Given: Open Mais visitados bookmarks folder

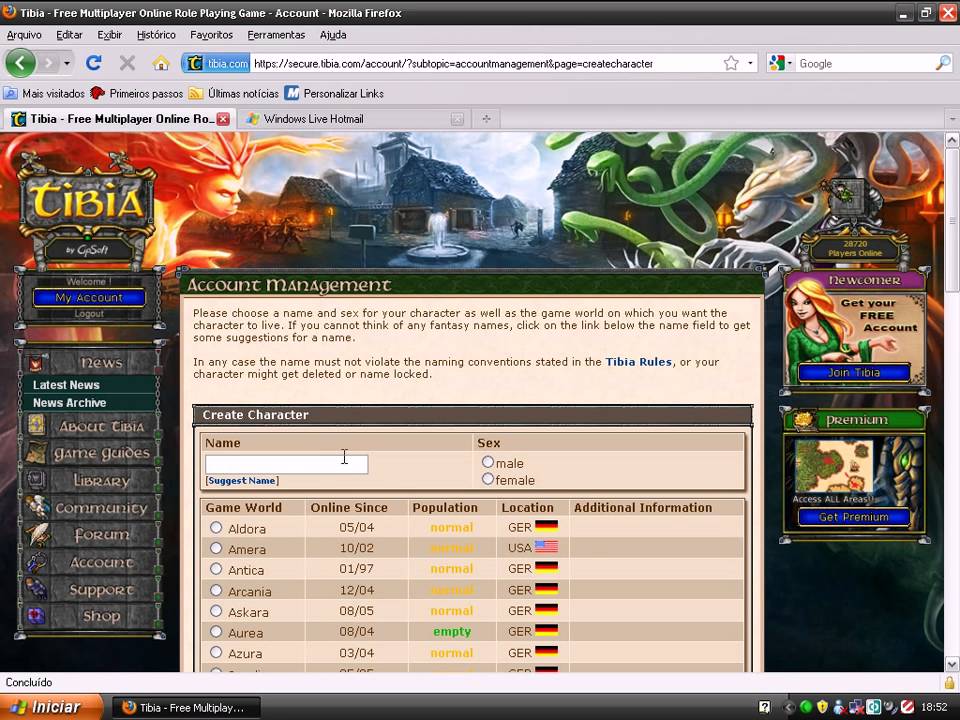Looking at the screenshot, I should [44, 94].
